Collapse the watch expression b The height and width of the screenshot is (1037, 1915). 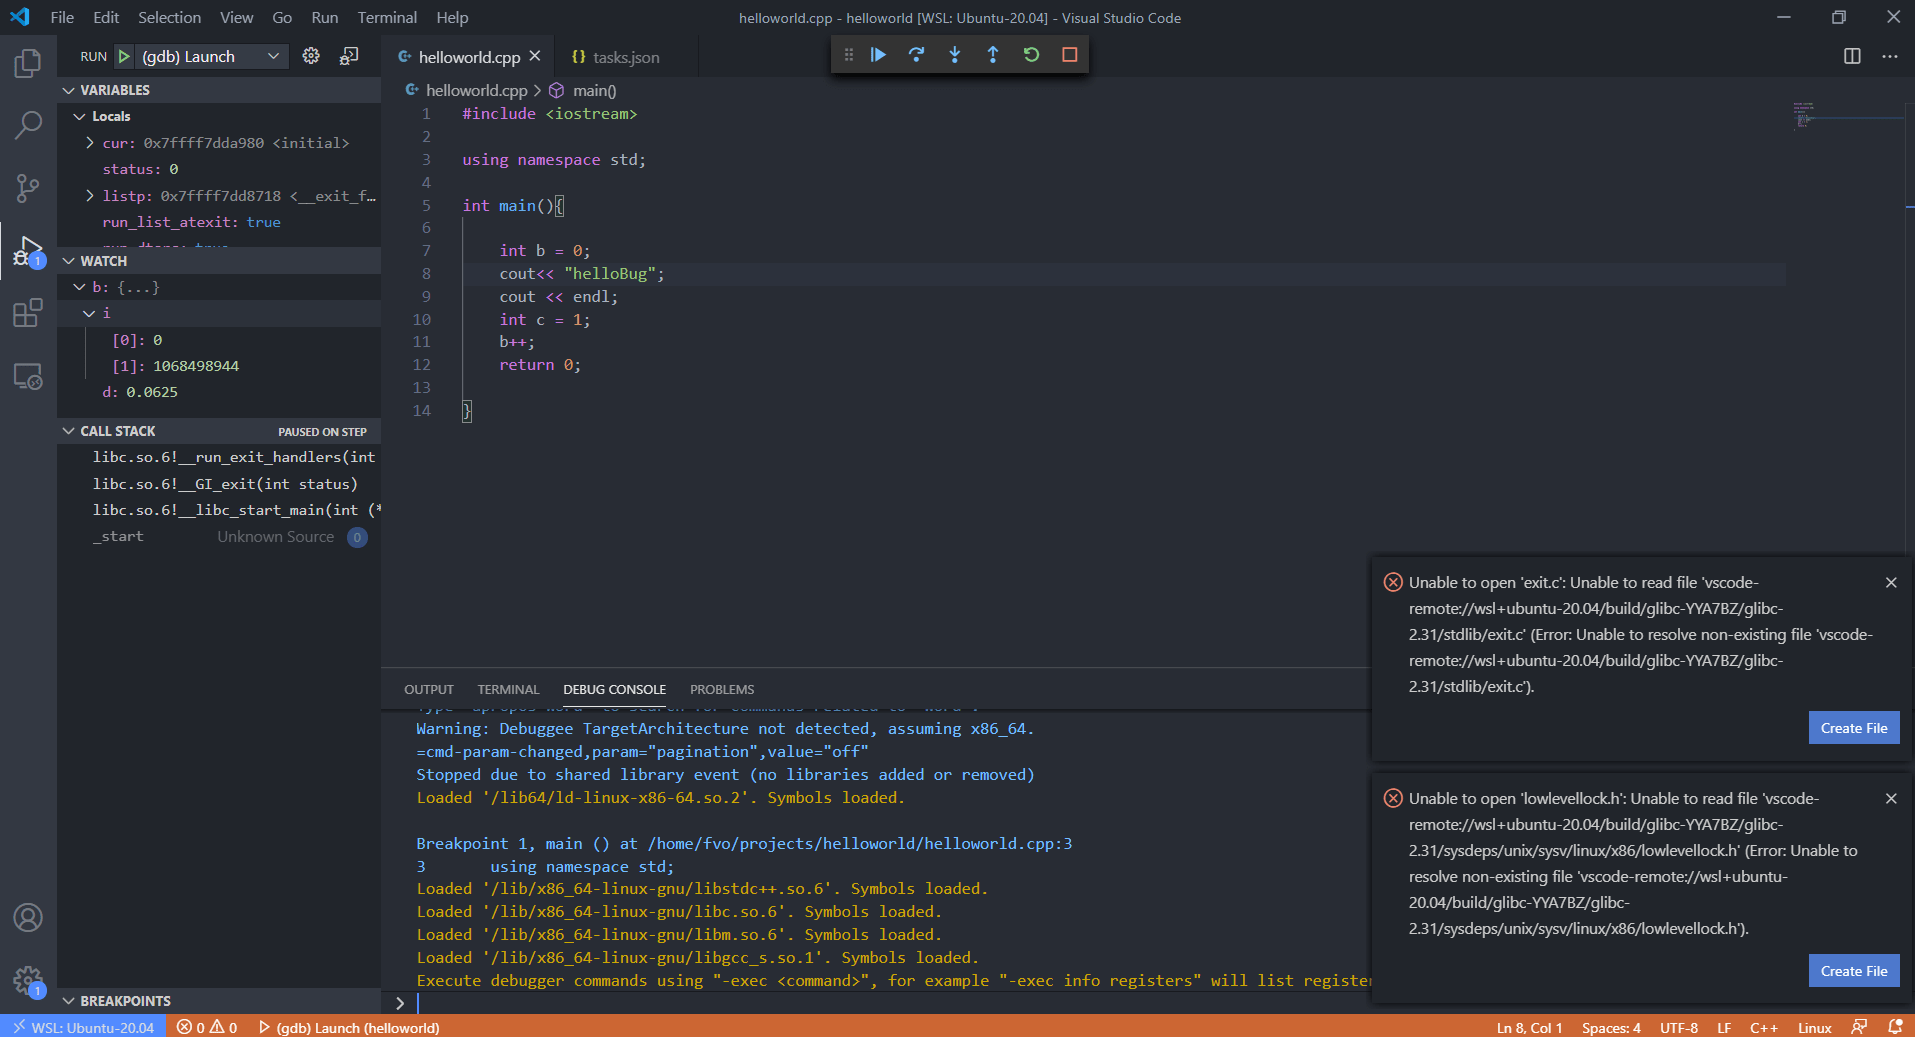click(80, 287)
